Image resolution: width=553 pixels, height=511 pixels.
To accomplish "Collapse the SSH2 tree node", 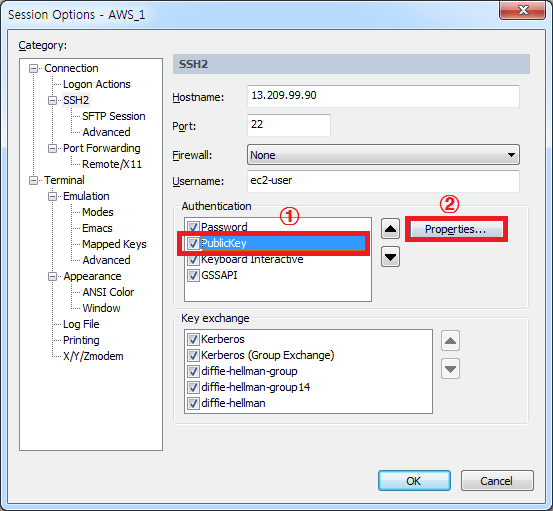I will [52, 101].
